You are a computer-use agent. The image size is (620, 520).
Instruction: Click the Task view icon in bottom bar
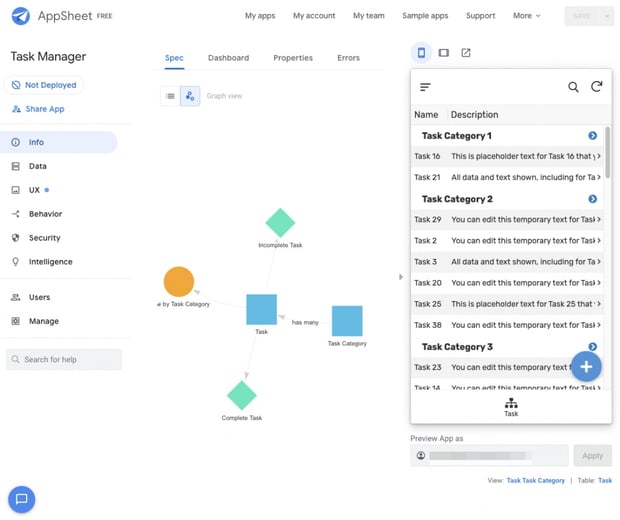(511, 407)
